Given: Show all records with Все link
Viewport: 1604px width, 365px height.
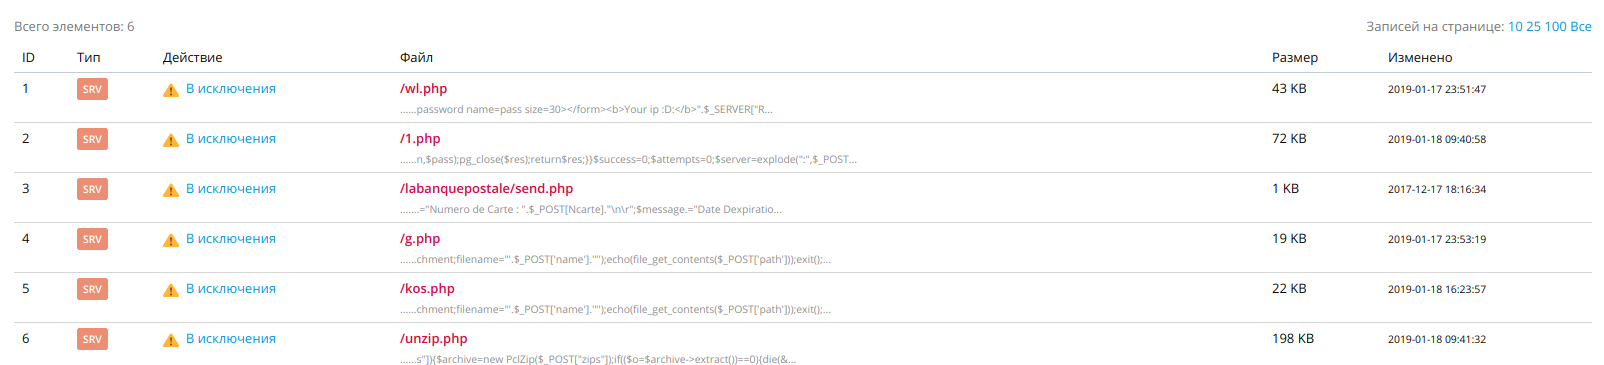Looking at the screenshot, I should point(1581,27).
